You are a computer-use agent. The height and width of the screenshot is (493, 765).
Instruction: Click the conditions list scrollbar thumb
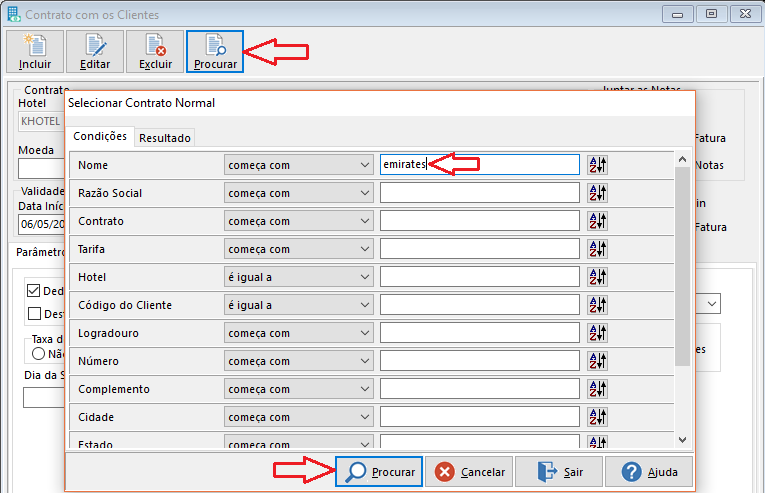click(682, 266)
